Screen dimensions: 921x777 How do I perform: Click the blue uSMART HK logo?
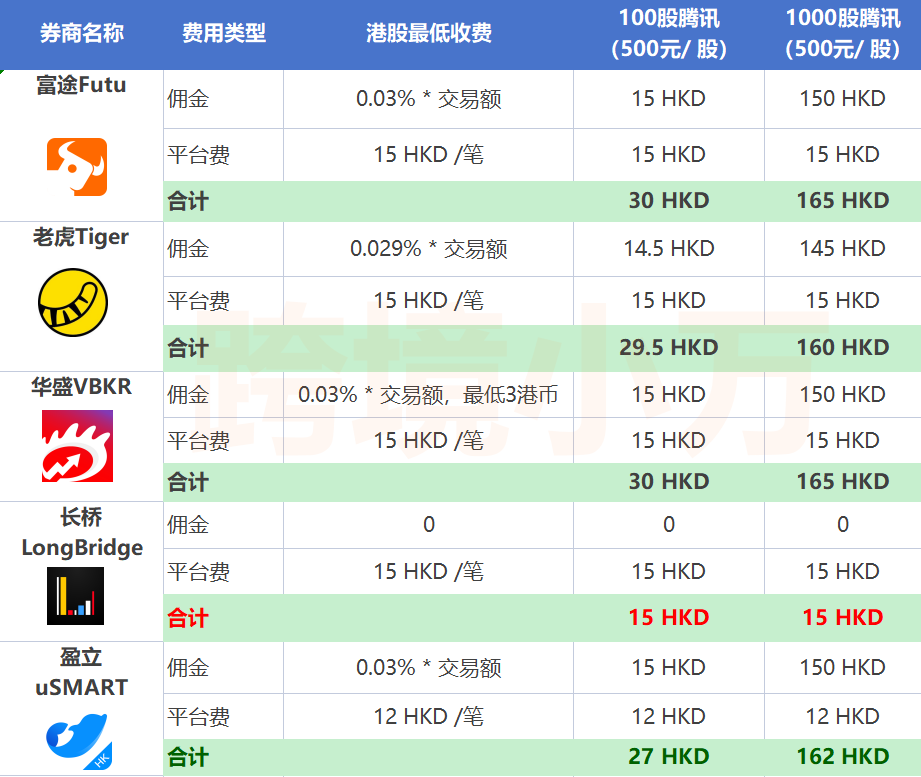(79, 742)
